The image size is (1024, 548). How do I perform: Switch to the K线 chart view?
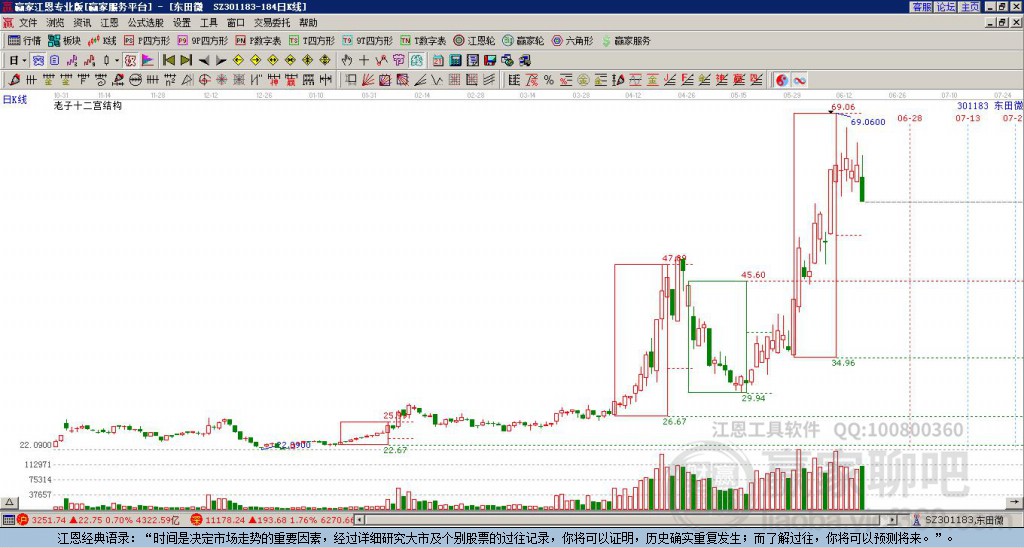point(101,40)
